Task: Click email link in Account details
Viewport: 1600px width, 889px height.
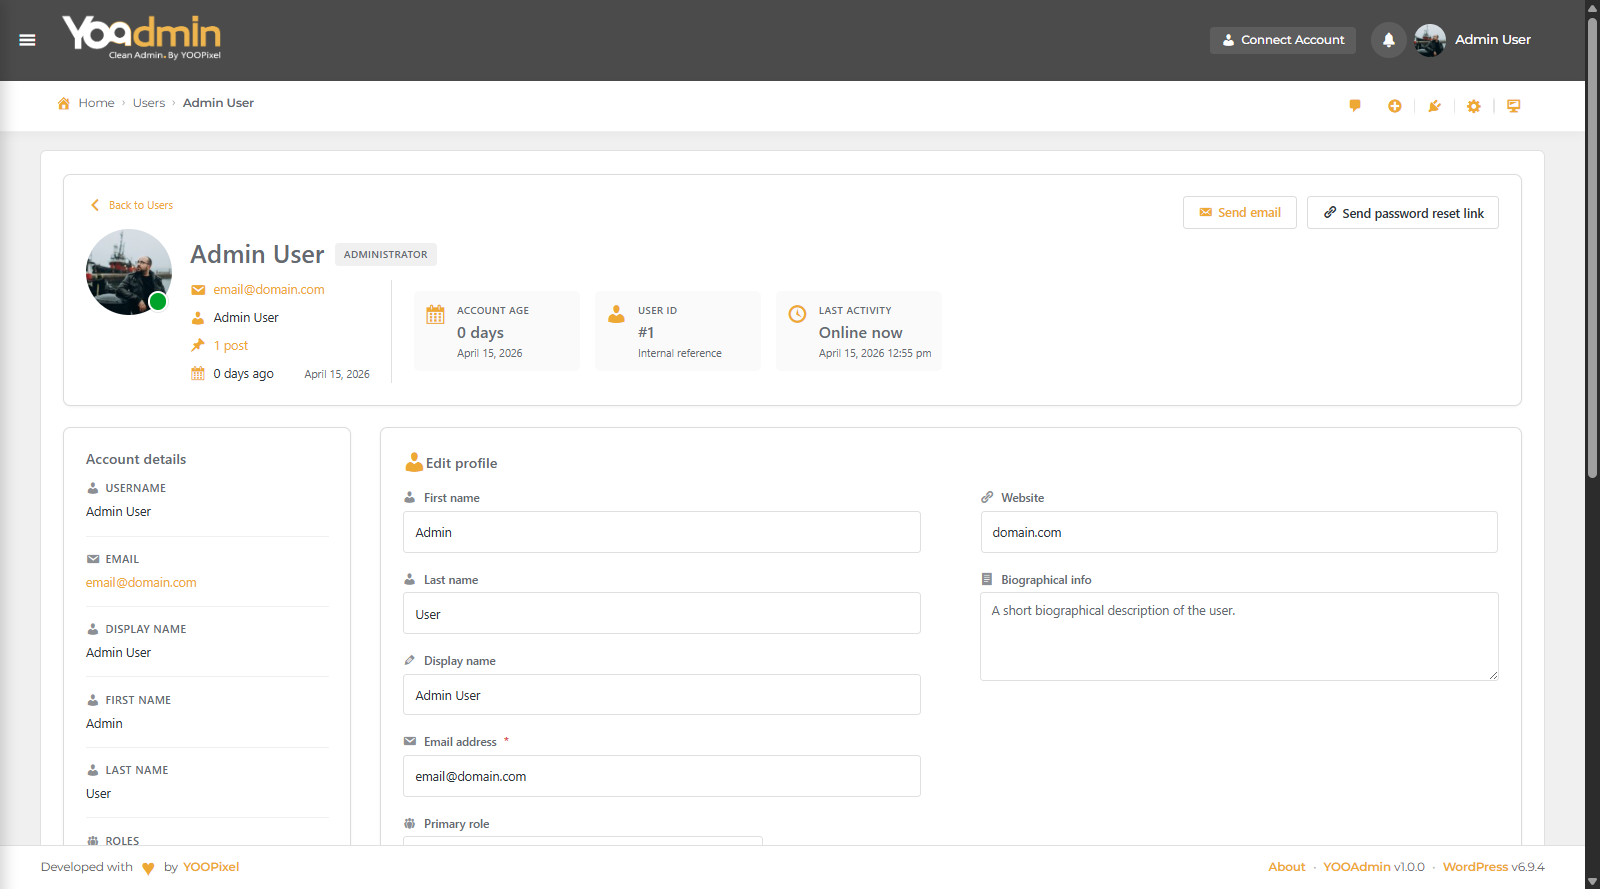Action: (x=141, y=583)
